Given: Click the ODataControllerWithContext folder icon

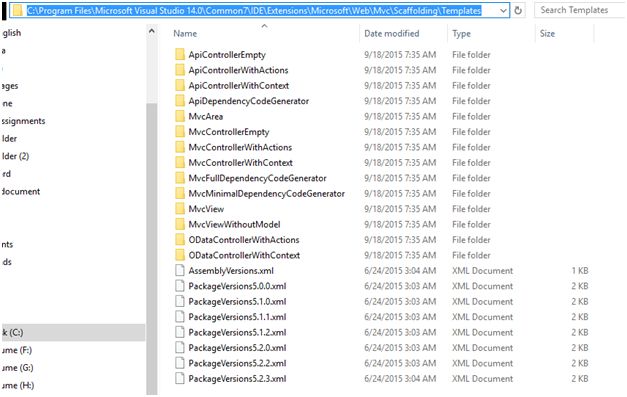Looking at the screenshot, I should [x=180, y=255].
